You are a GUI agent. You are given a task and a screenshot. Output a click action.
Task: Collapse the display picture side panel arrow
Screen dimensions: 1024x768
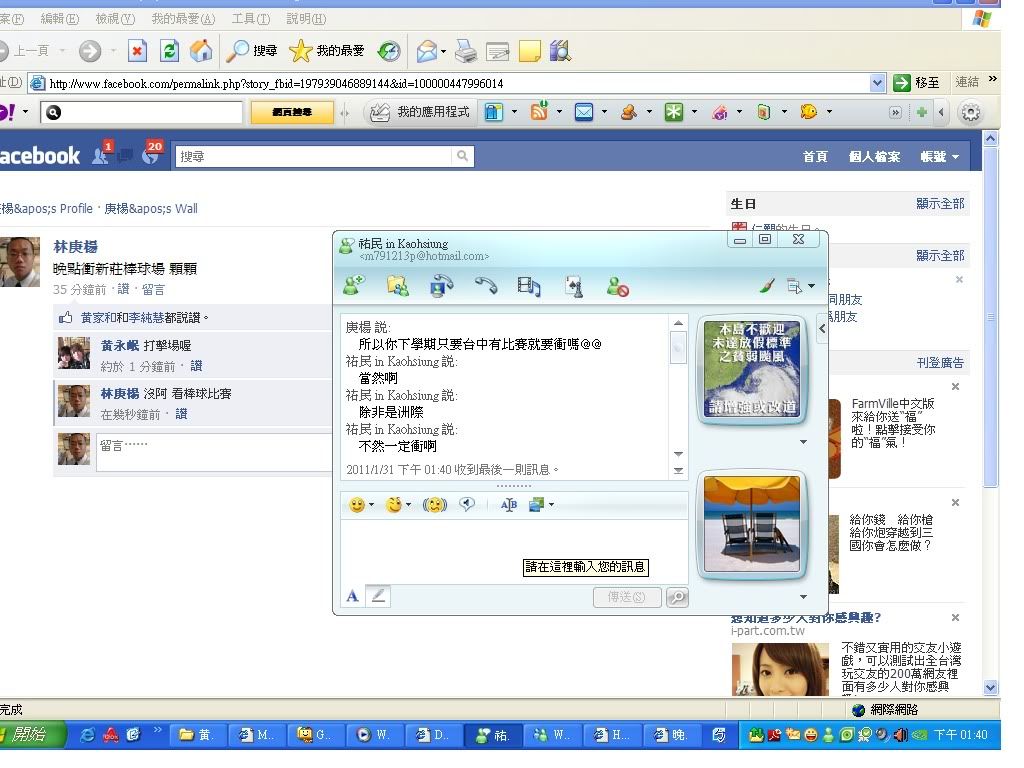pyautogui.click(x=822, y=327)
